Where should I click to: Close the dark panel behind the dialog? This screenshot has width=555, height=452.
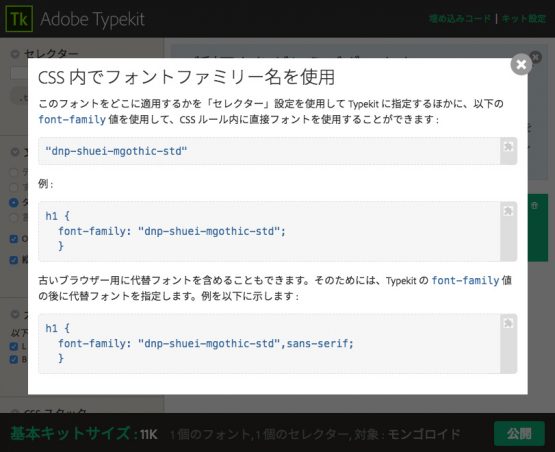[536, 57]
